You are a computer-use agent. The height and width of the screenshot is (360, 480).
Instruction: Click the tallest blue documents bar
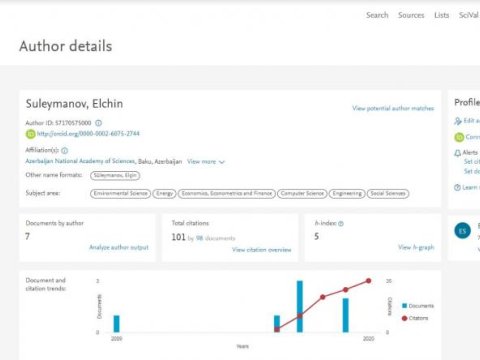pyautogui.click(x=300, y=306)
